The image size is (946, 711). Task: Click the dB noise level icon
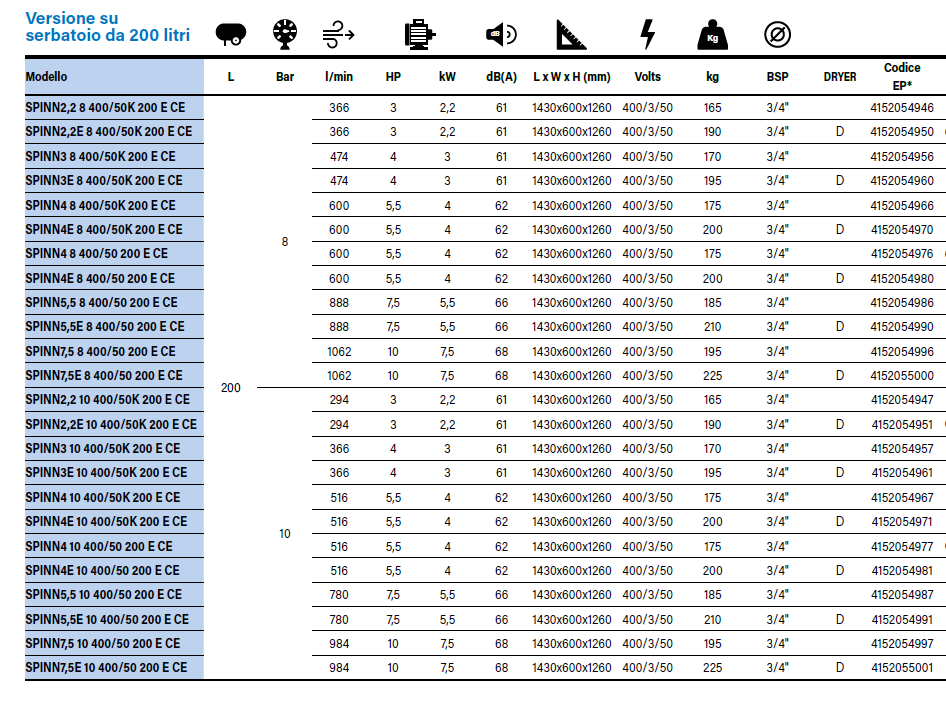pyautogui.click(x=500, y=35)
